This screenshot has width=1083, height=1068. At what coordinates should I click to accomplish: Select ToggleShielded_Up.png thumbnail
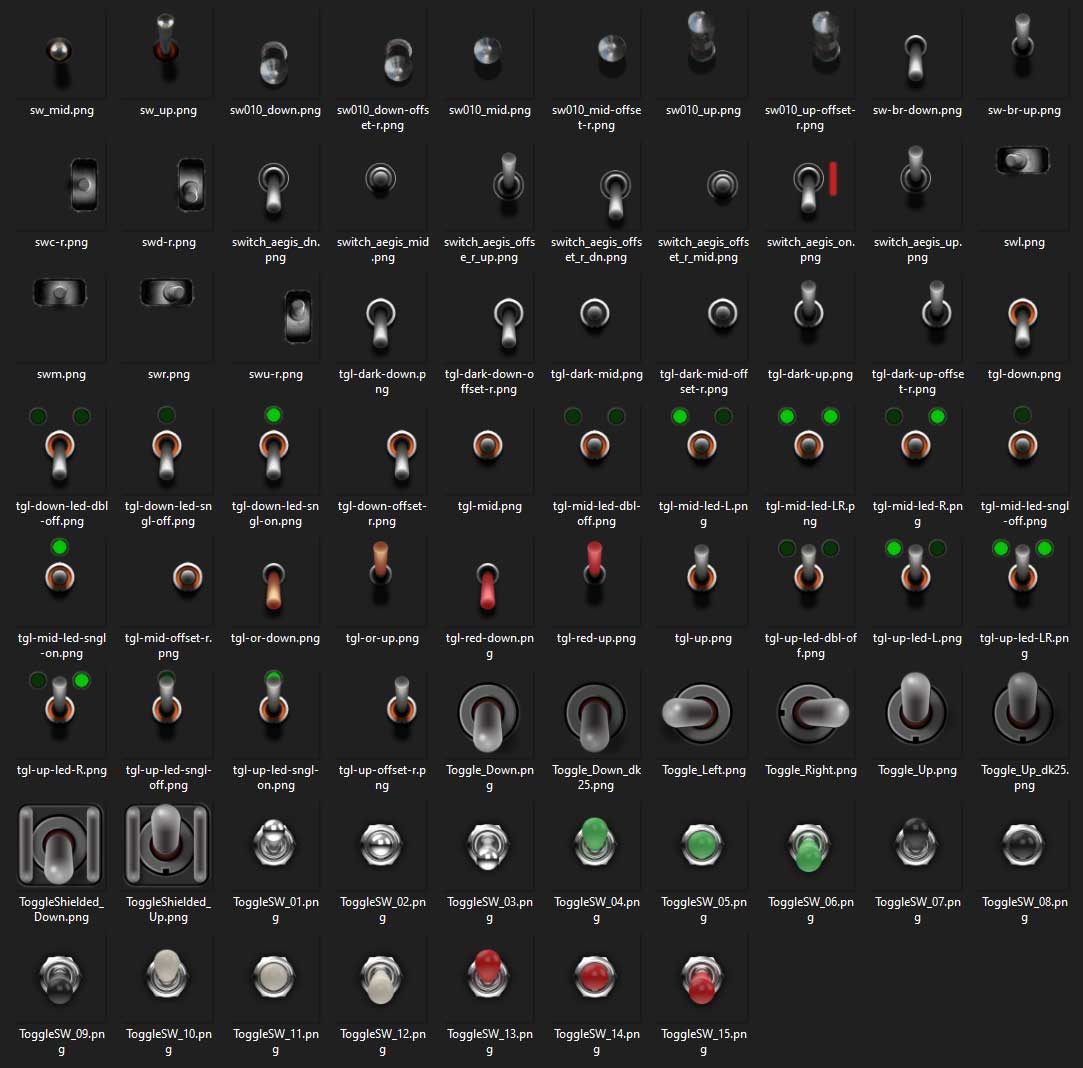(x=168, y=846)
